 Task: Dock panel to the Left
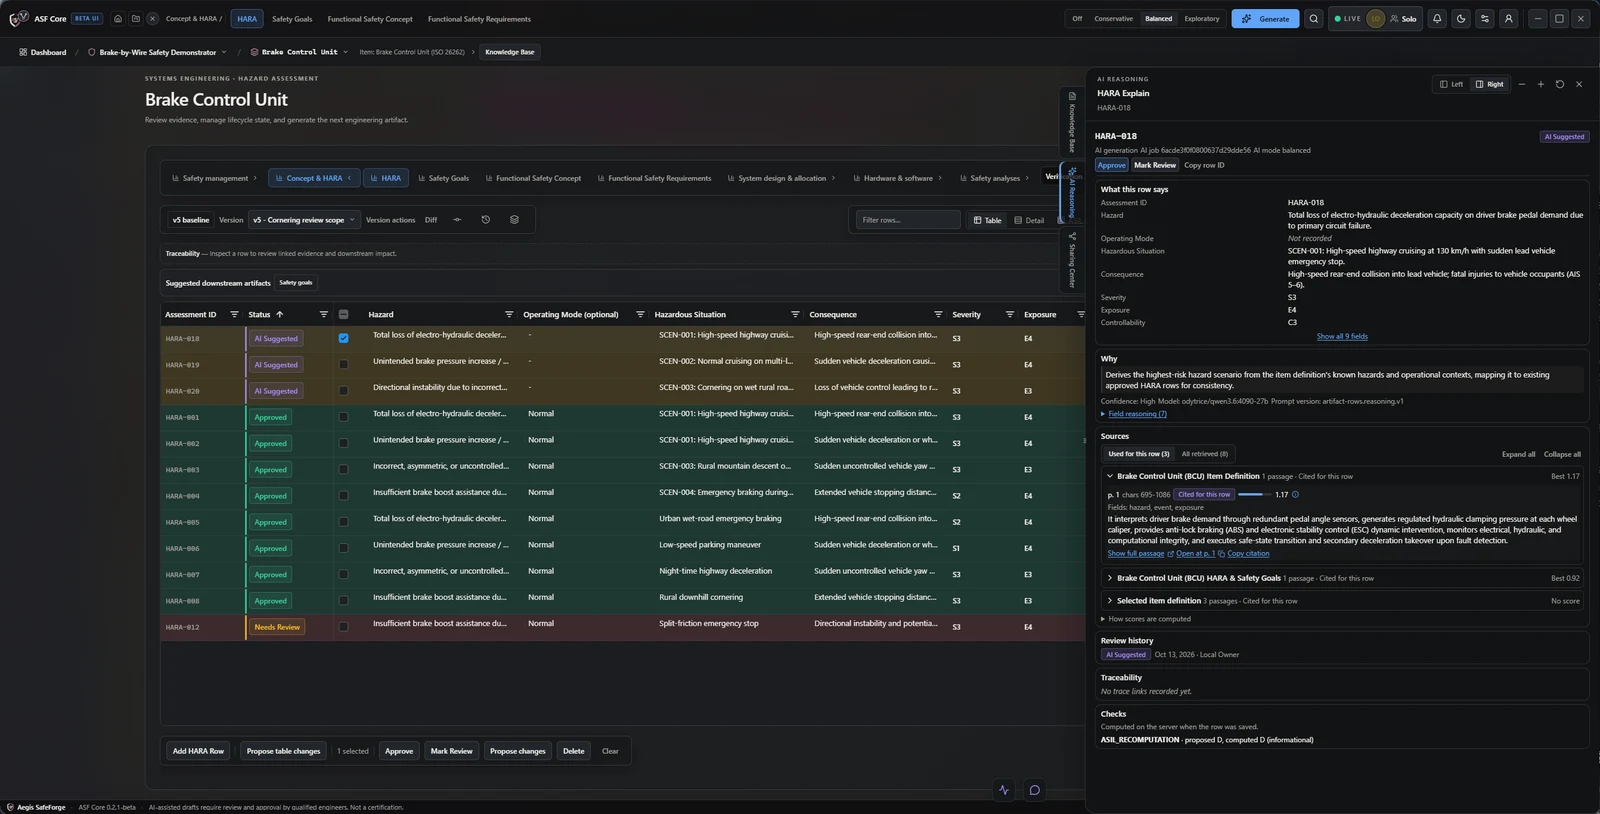(x=1451, y=84)
